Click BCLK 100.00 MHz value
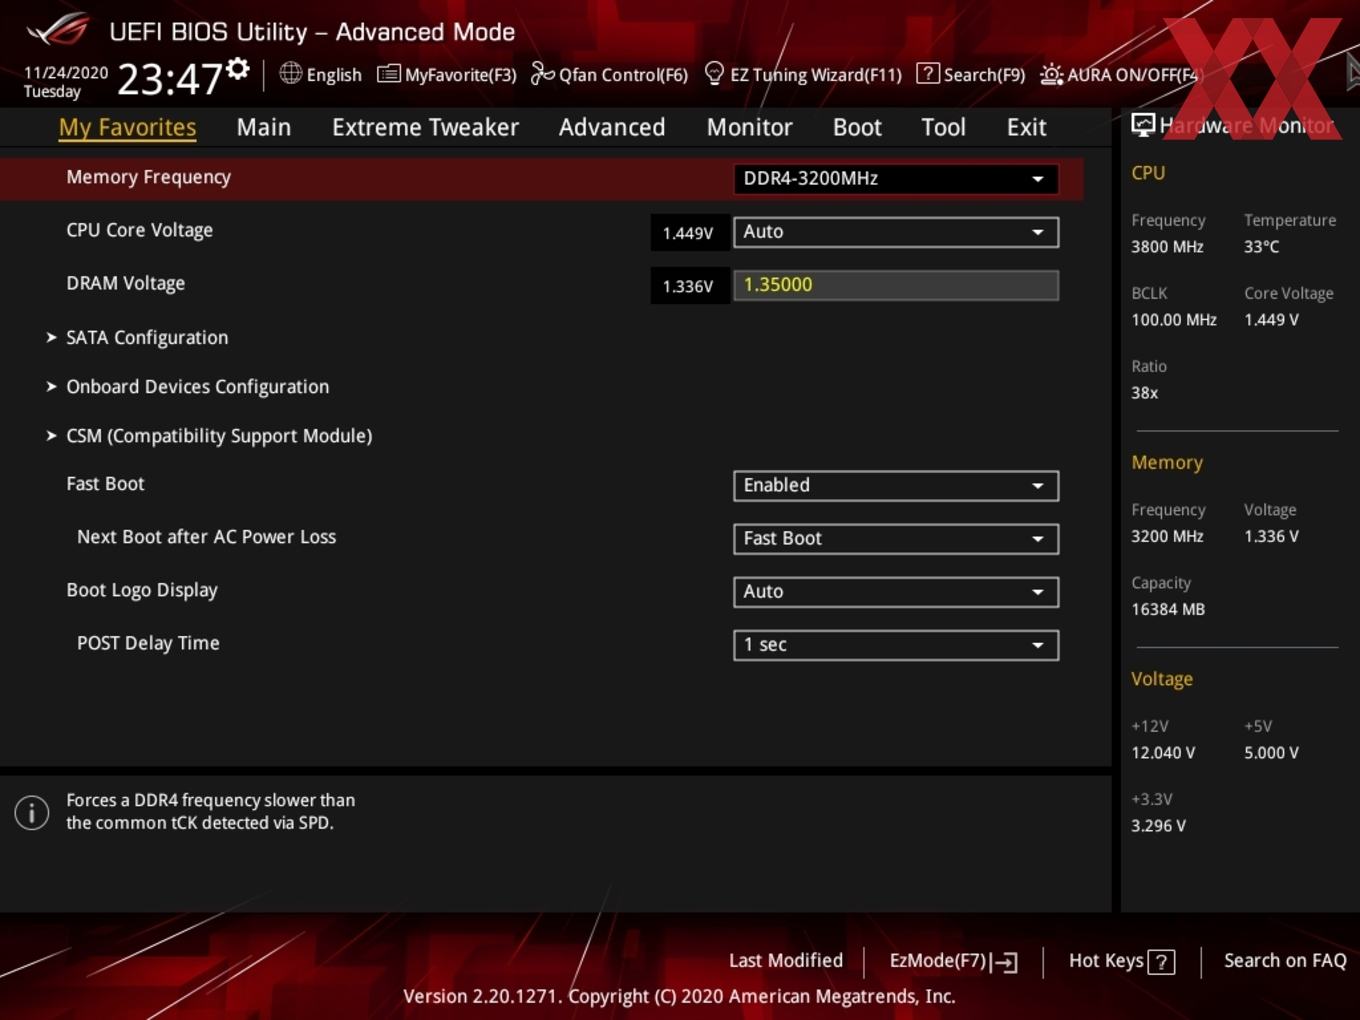The height and width of the screenshot is (1020, 1360). pos(1174,320)
